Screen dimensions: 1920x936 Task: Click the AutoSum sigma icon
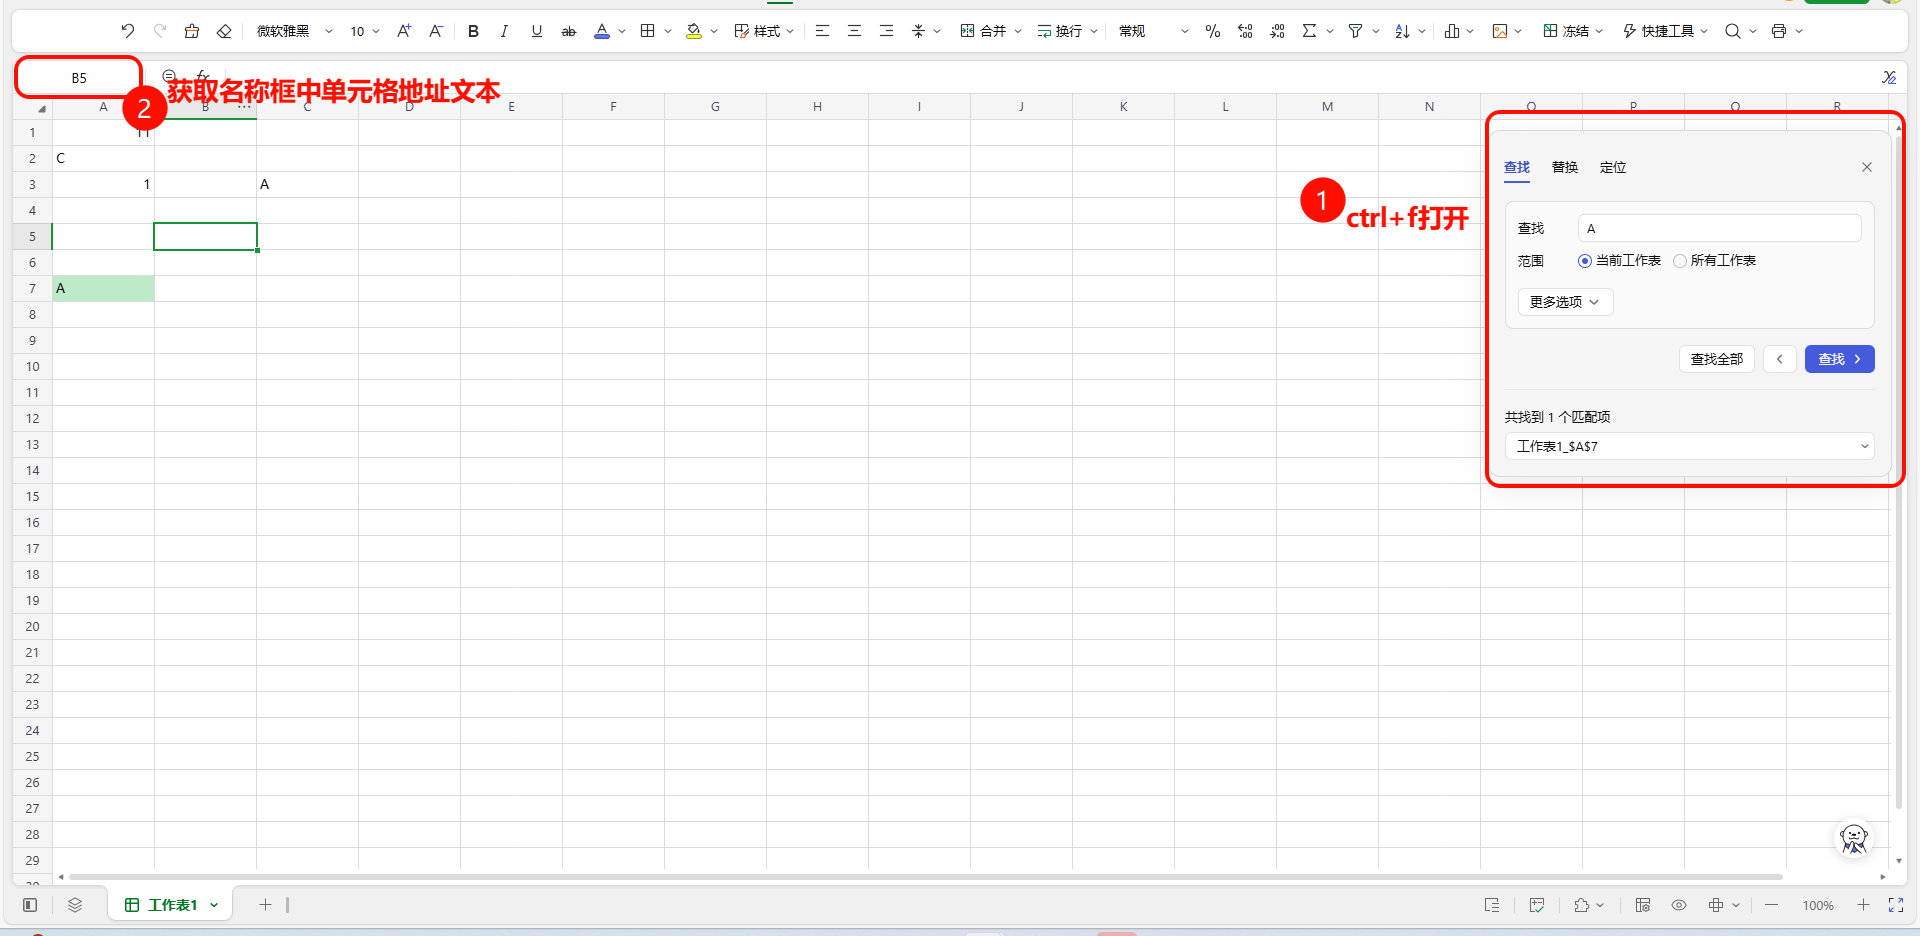(1309, 31)
